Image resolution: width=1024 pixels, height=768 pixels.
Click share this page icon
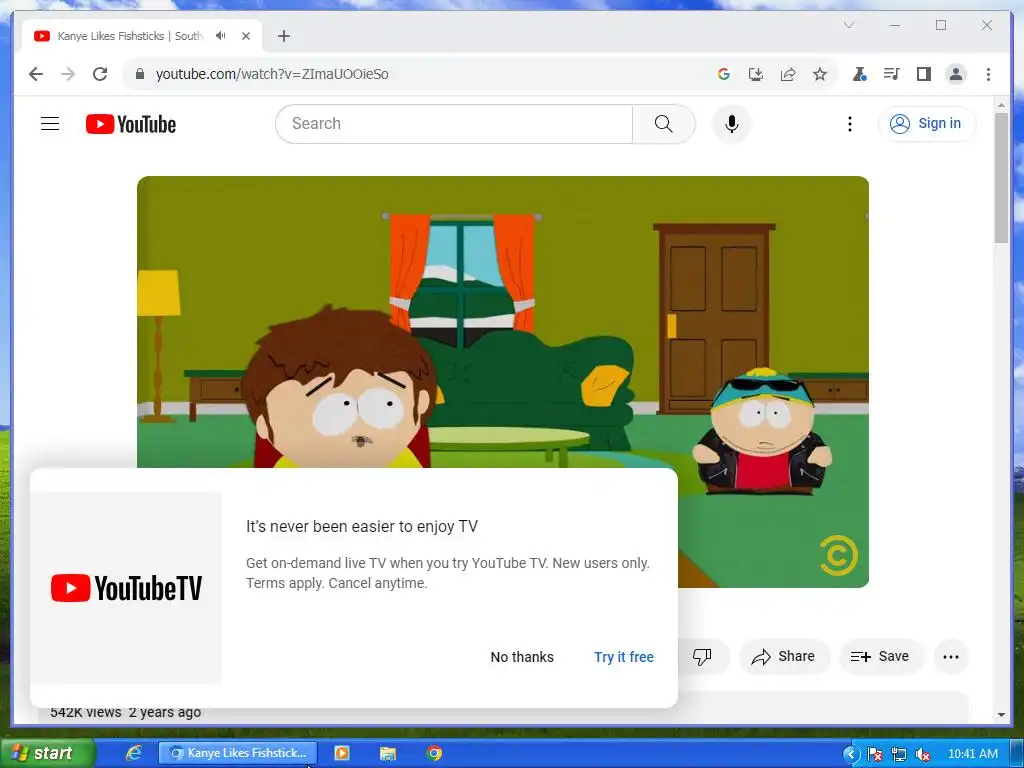(x=788, y=74)
